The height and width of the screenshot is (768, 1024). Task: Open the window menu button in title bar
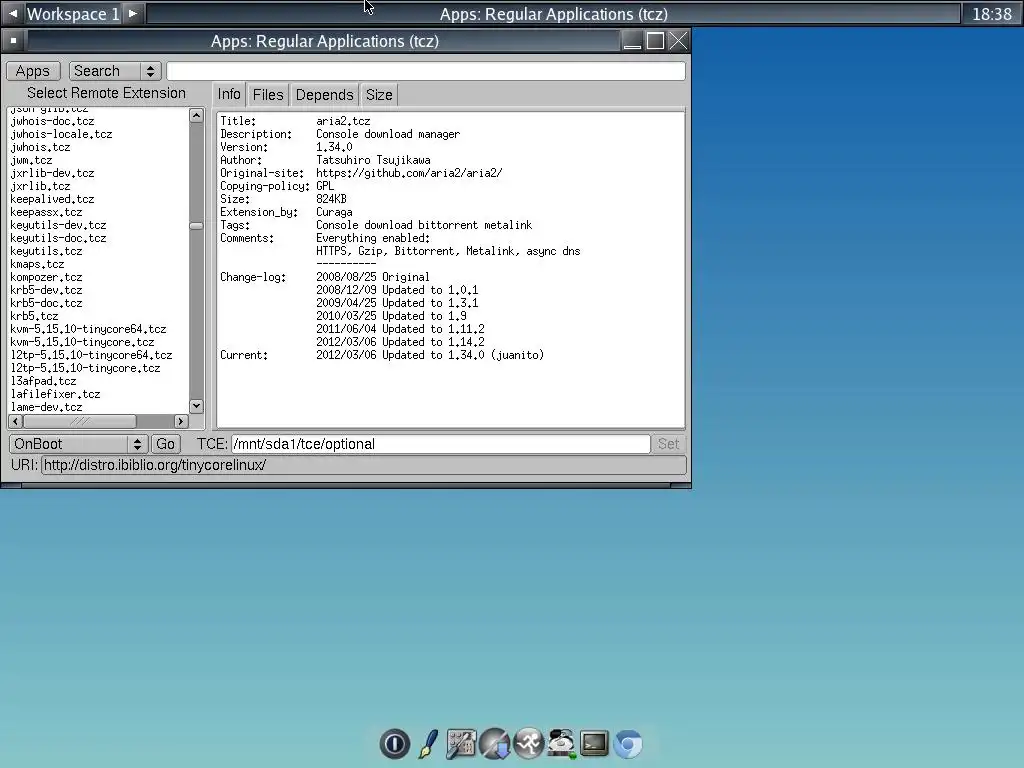(x=13, y=41)
